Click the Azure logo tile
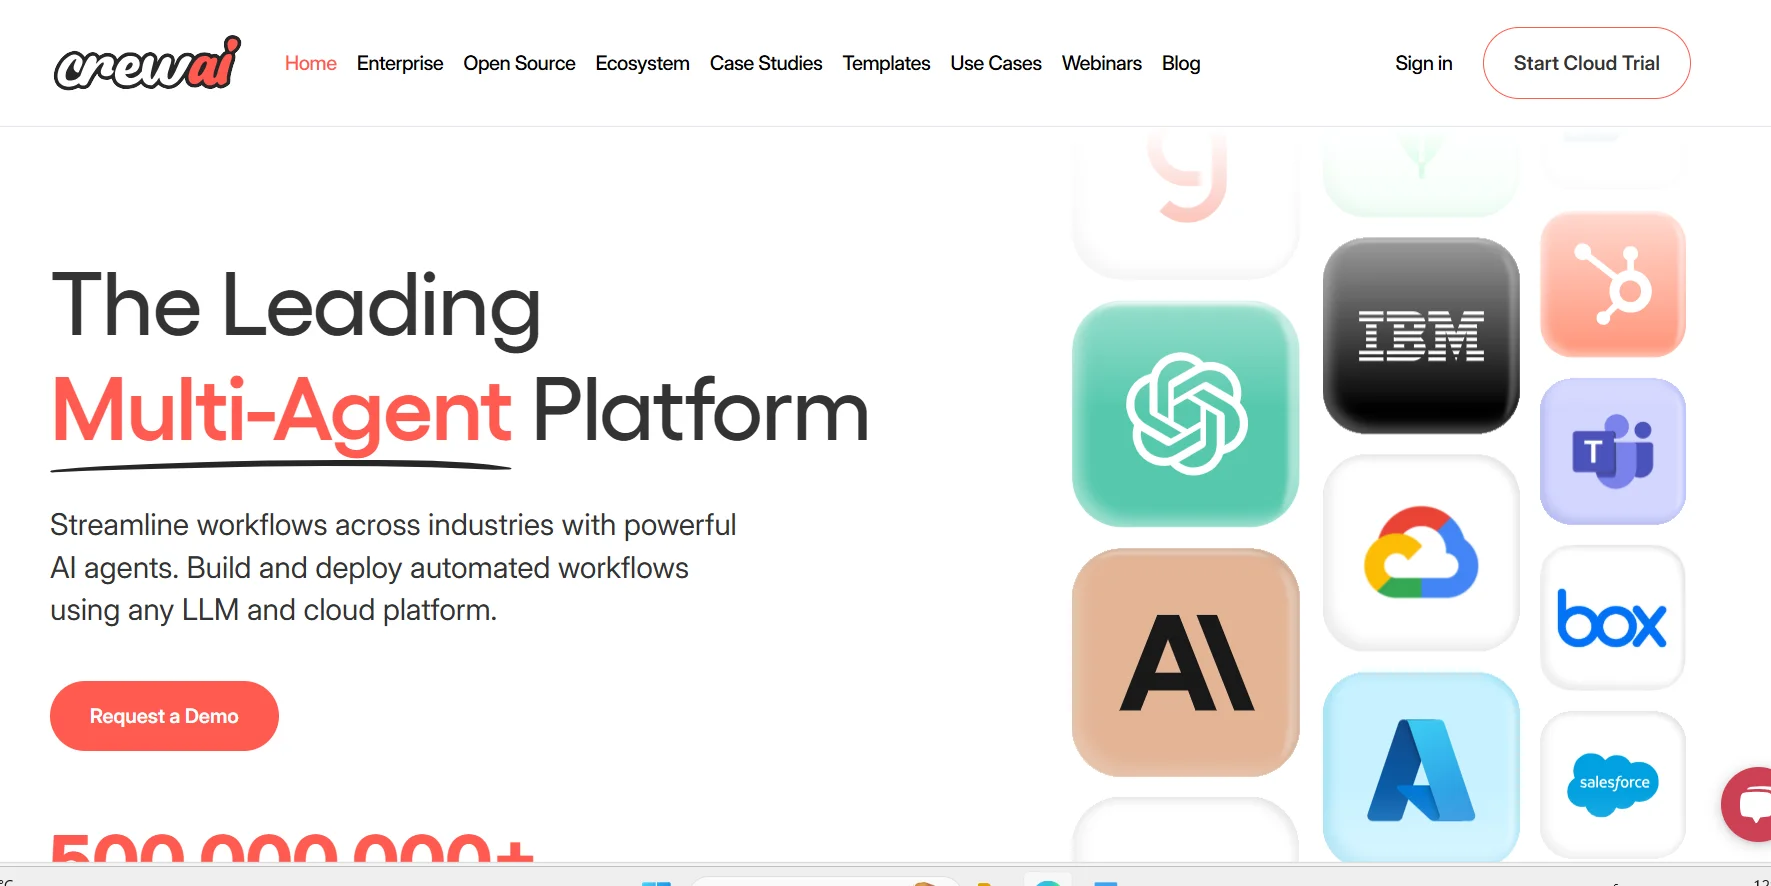Image resolution: width=1771 pixels, height=886 pixels. coord(1421,767)
